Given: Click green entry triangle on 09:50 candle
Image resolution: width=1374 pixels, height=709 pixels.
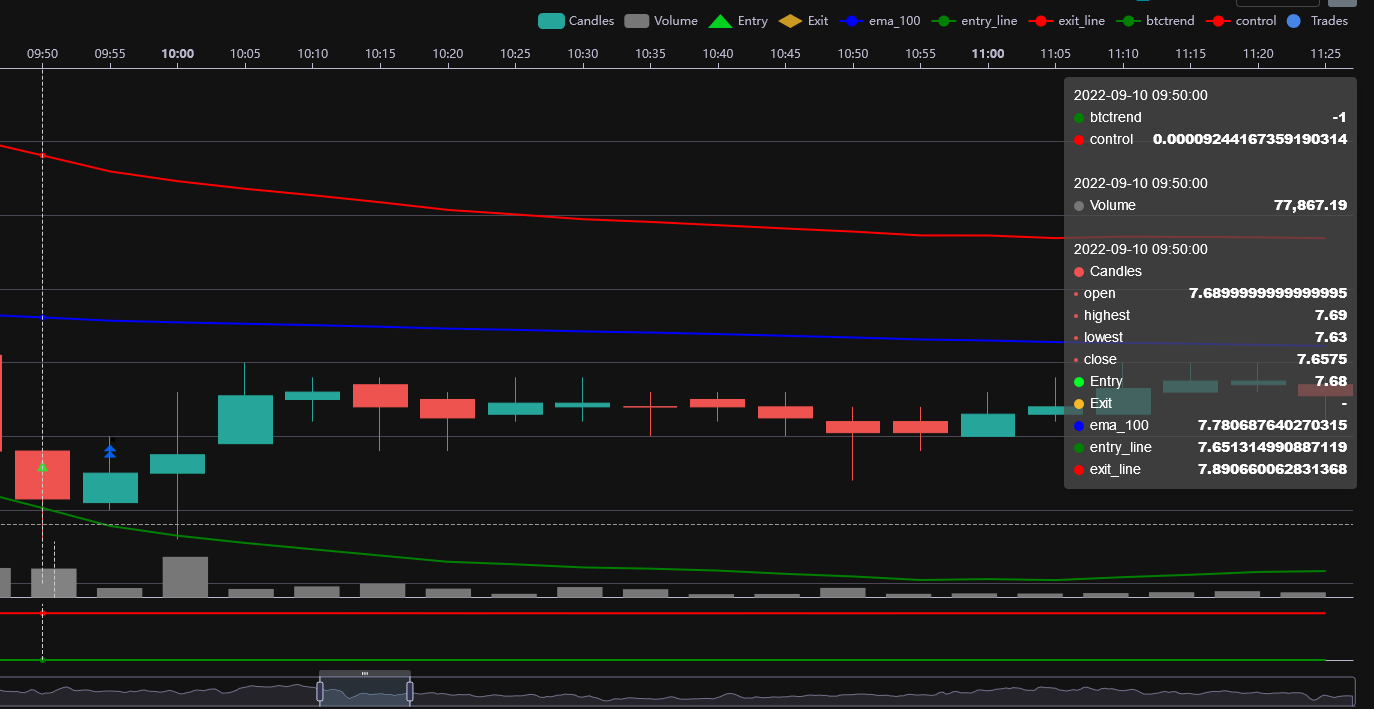Looking at the screenshot, I should [x=42, y=466].
